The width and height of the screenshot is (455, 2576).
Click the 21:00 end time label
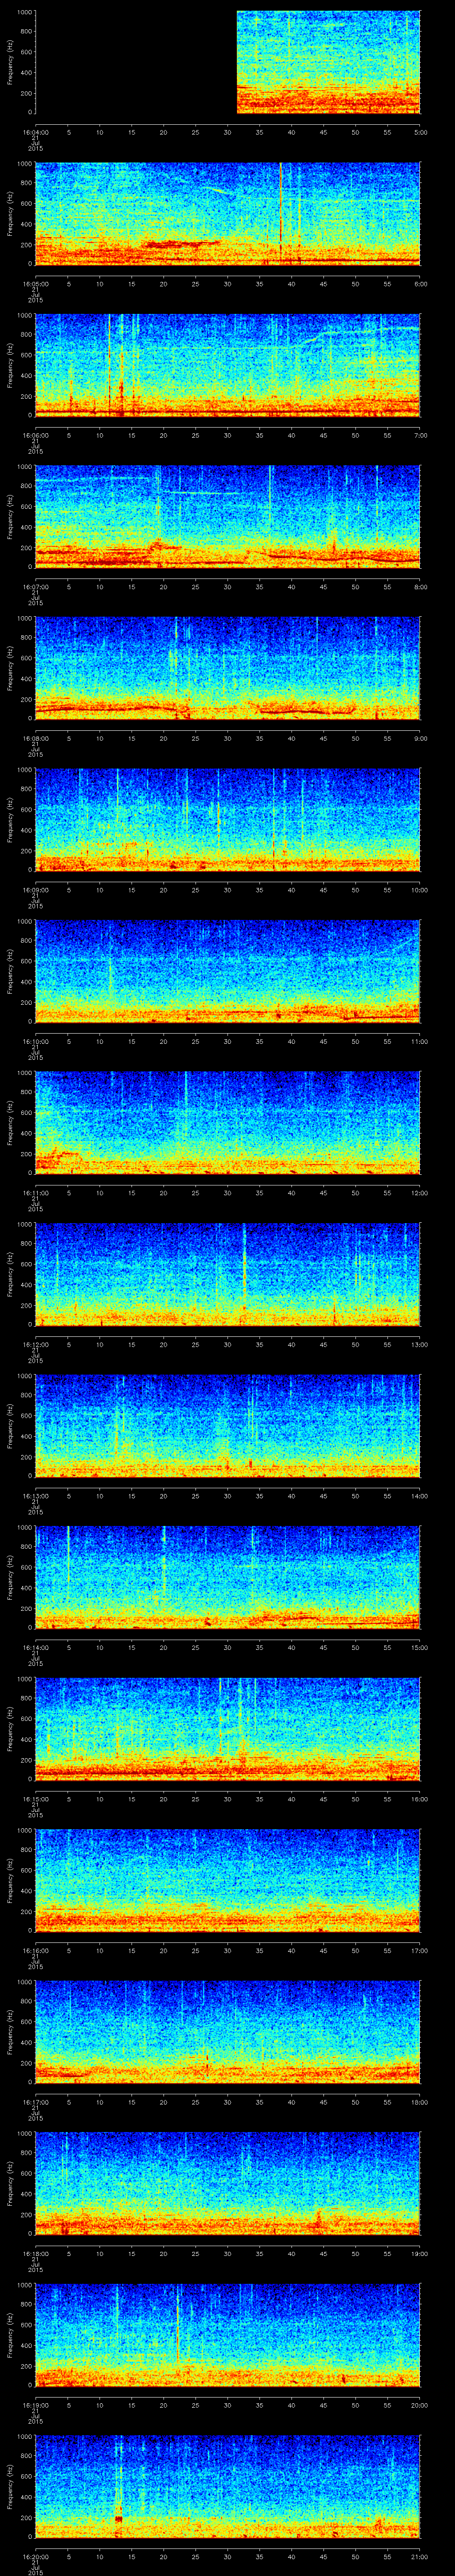tap(419, 2556)
